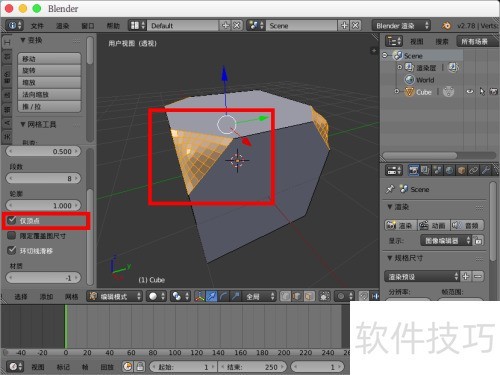Open the viewport shading sphere selector
The height and width of the screenshot is (375, 500).
(156, 296)
